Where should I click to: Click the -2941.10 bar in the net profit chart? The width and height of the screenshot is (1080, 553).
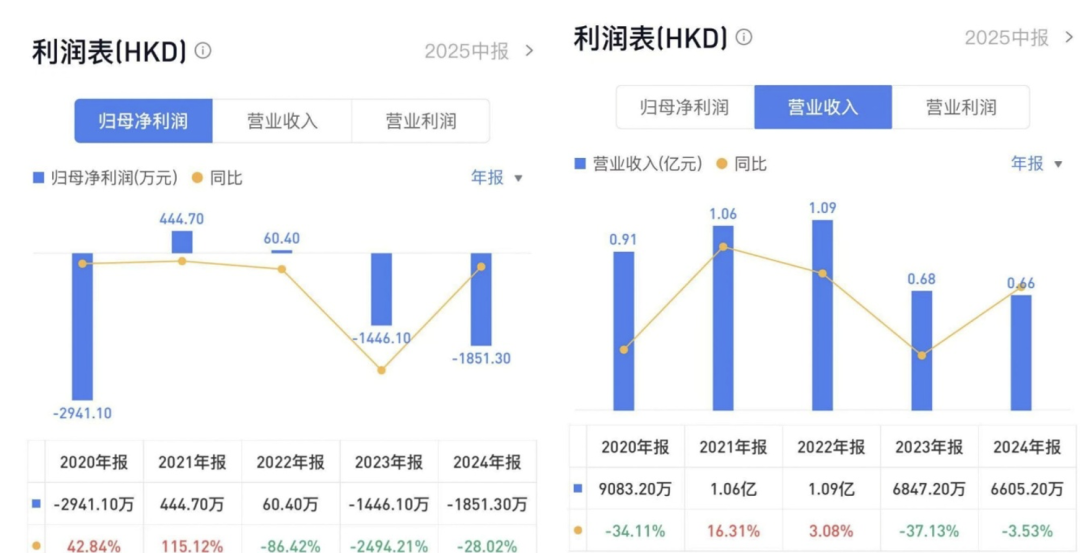(82, 326)
